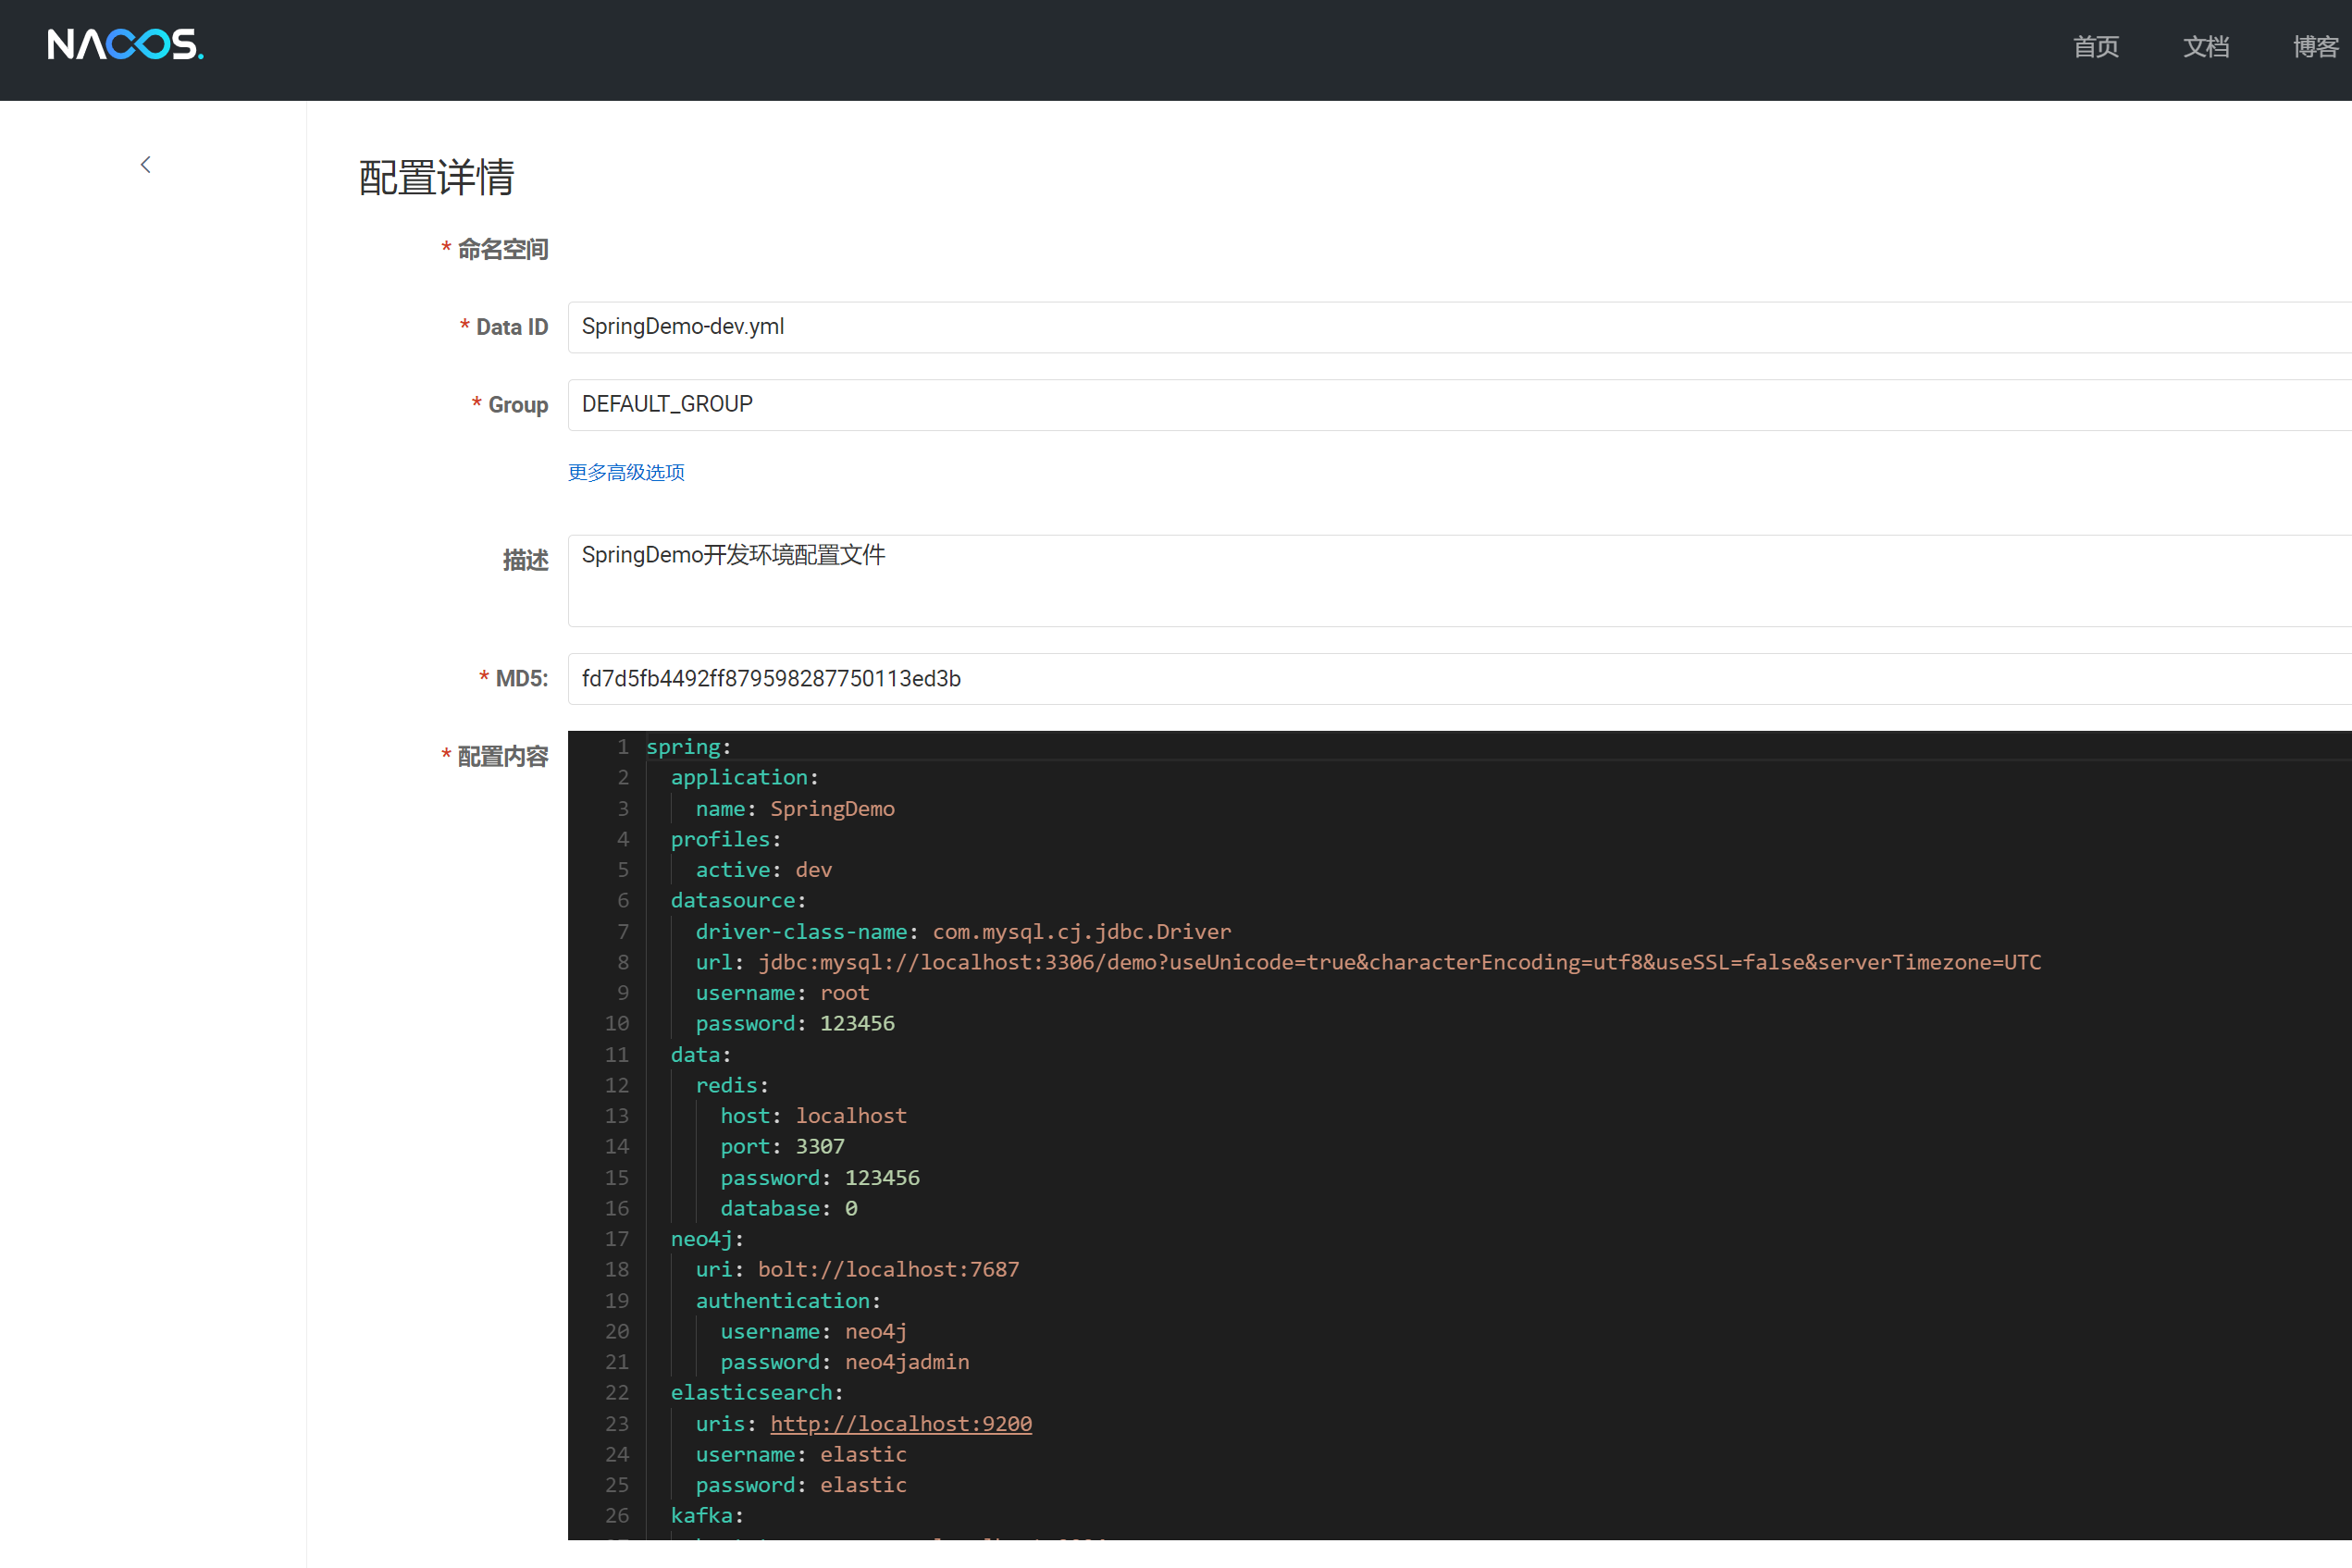Click the neo4j bolt uri line
The image size is (2352, 1568).
click(x=857, y=1269)
